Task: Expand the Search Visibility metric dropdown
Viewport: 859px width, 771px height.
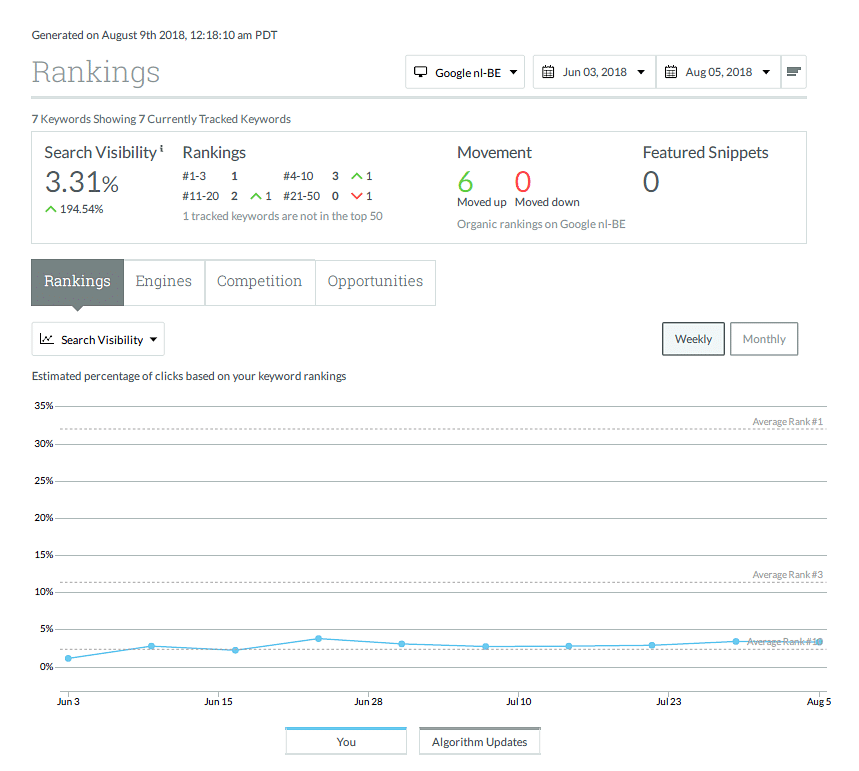Action: pos(98,339)
